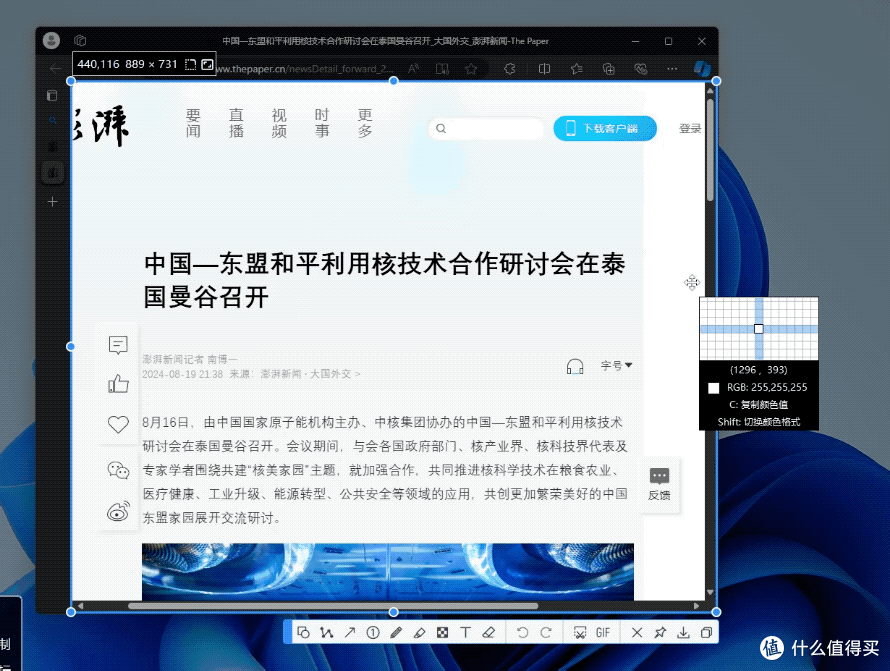The image size is (890, 671).
Task: Open the browser settings and more menu
Action: tap(672, 69)
